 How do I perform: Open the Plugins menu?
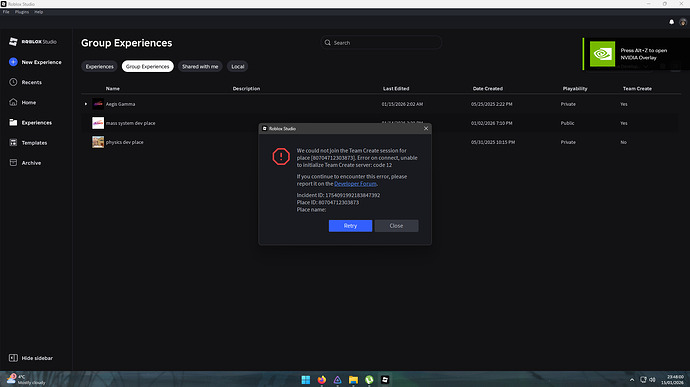[x=22, y=12]
